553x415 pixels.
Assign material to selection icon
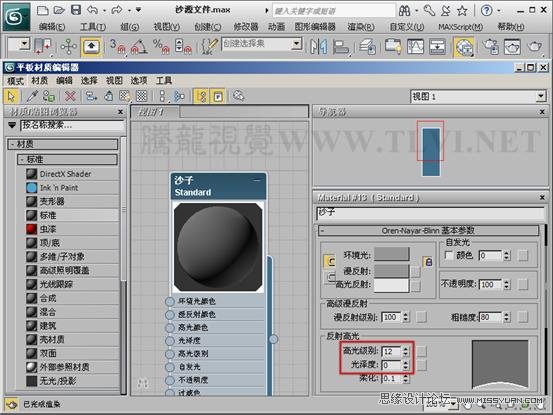(49, 96)
